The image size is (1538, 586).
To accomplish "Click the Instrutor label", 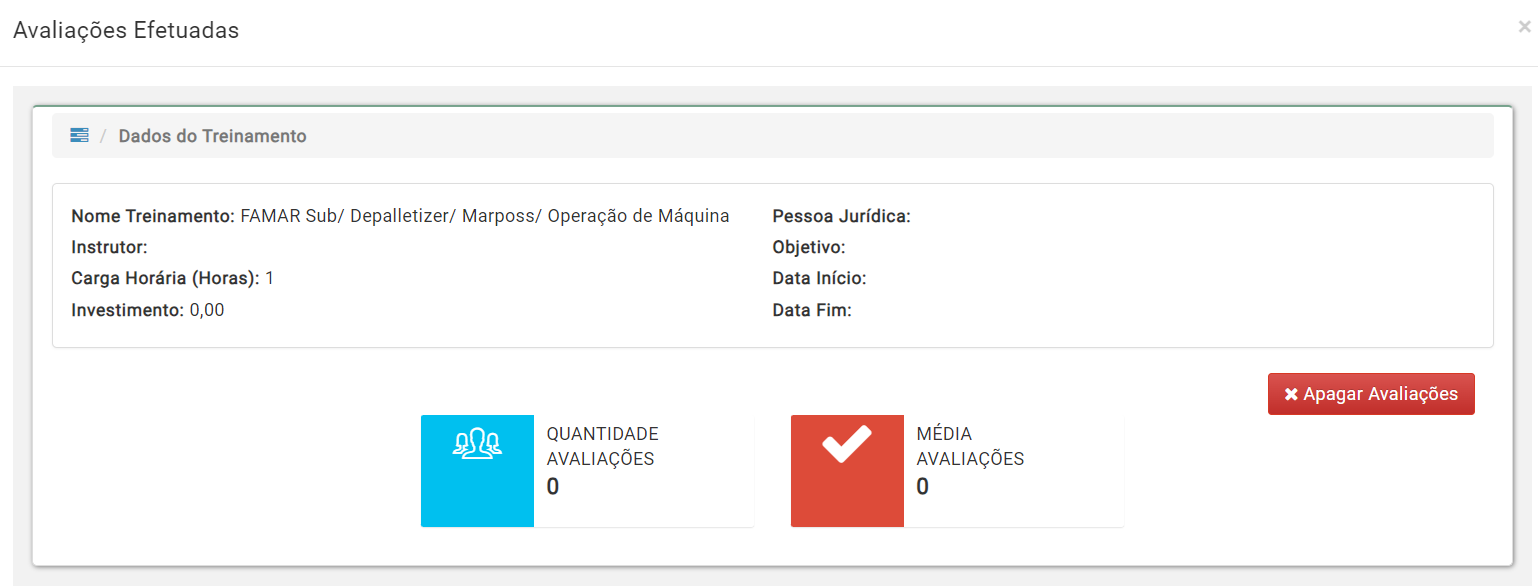I will click(109, 247).
